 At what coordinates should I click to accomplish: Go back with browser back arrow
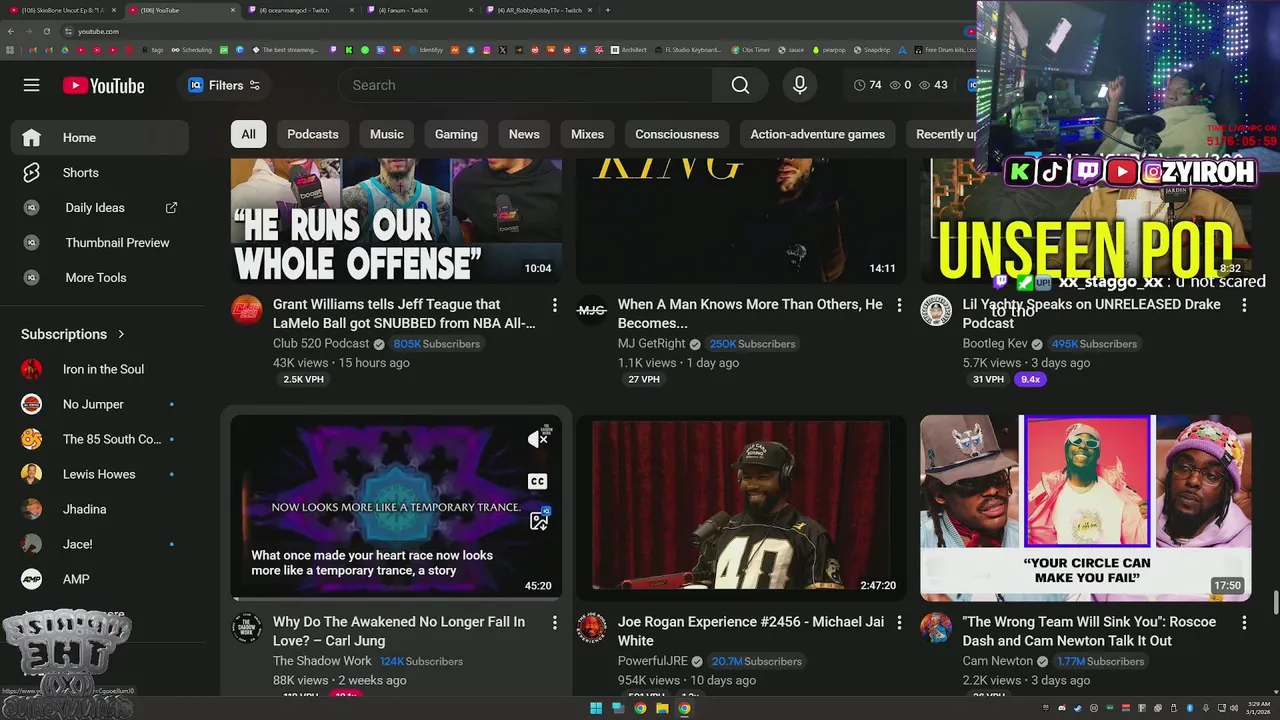click(11, 31)
